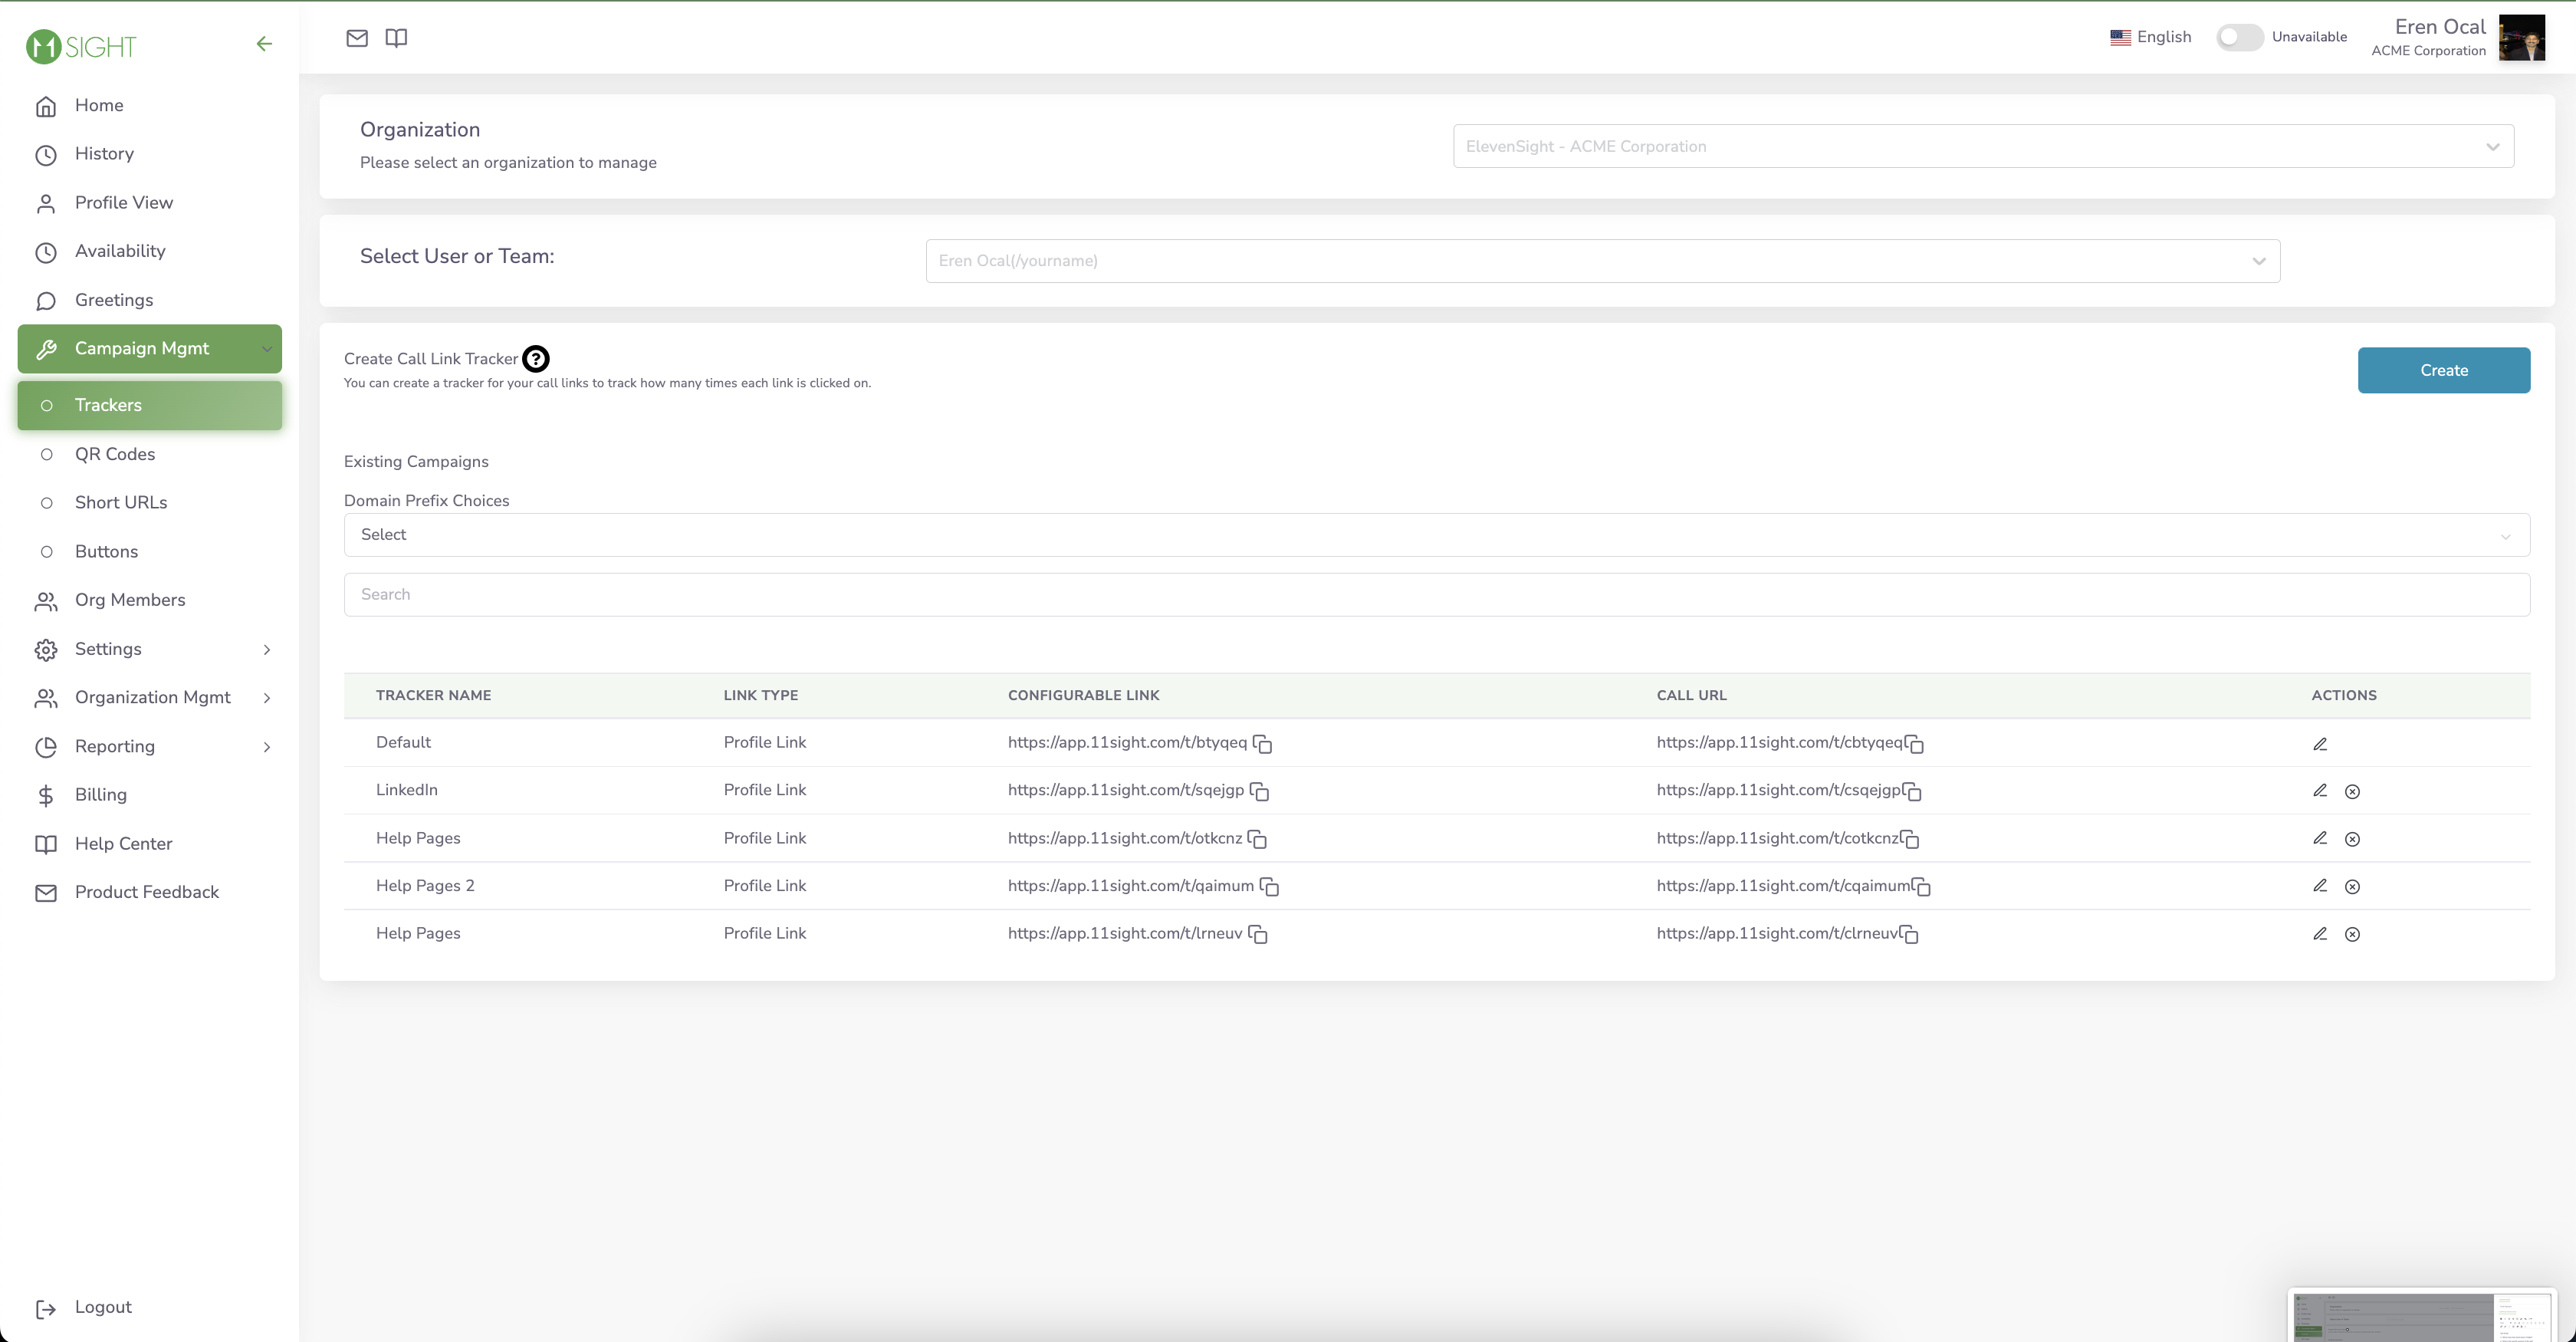Open the Select User or Team dropdown

pyautogui.click(x=1602, y=261)
